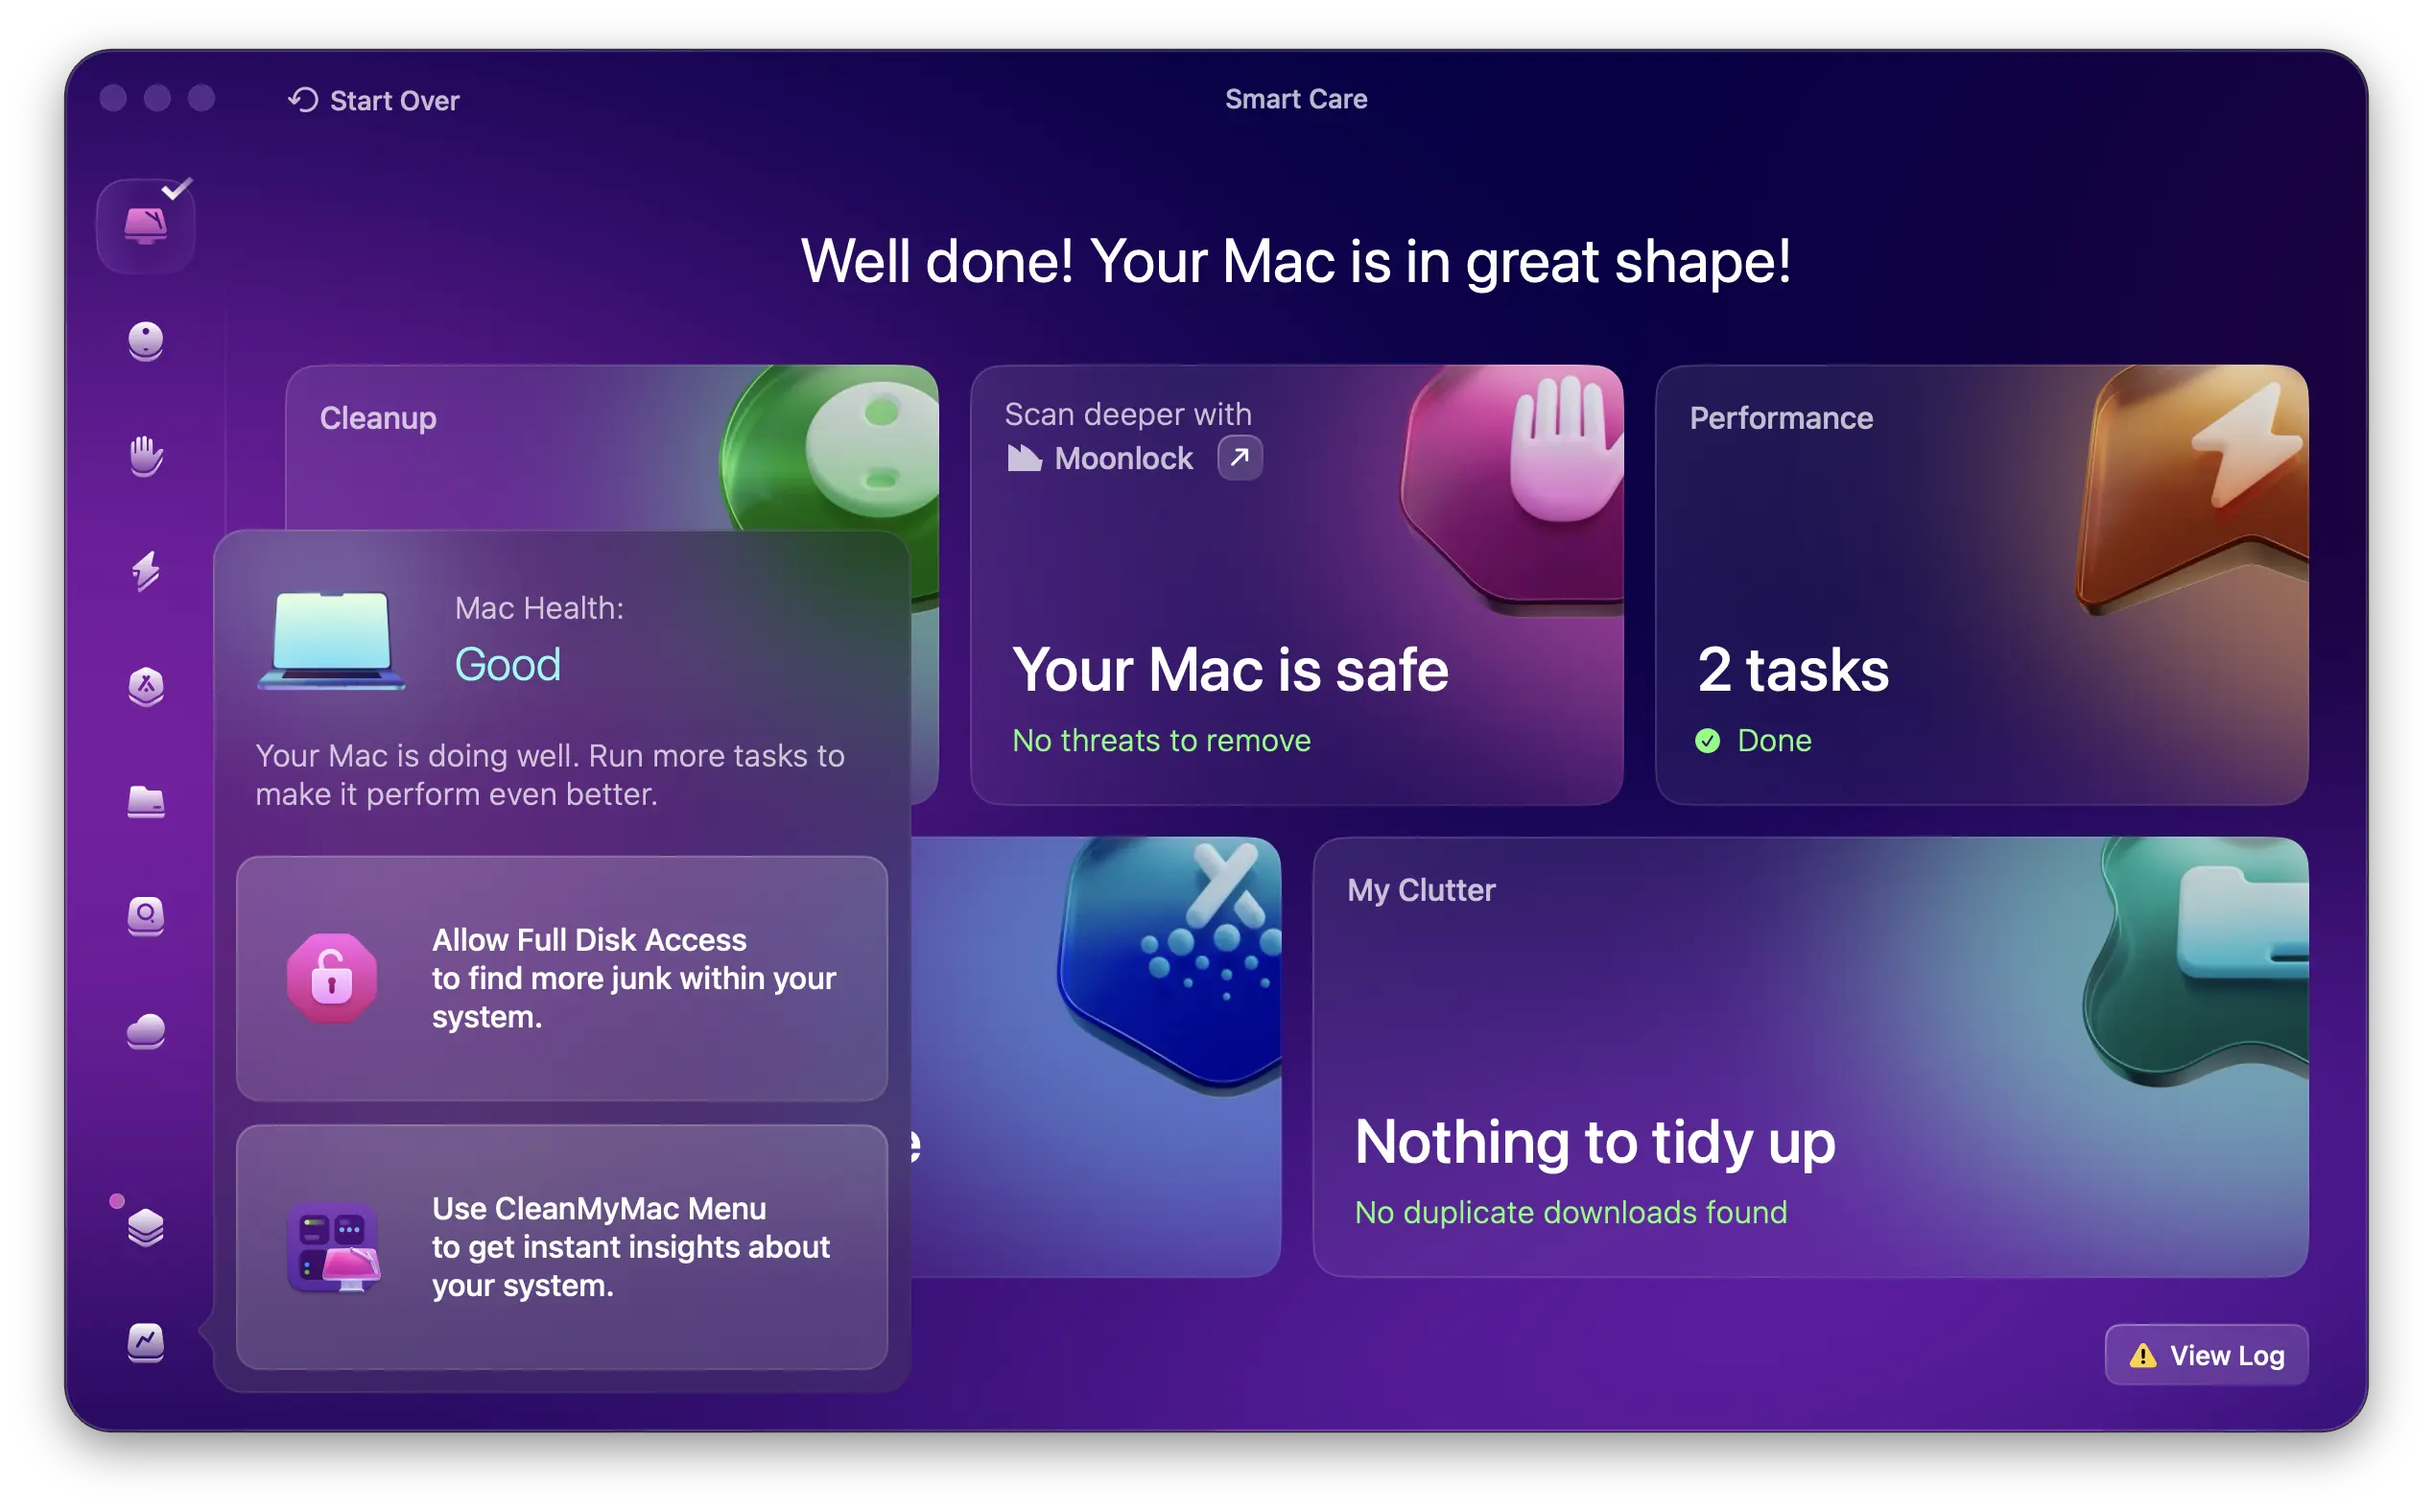
Task: Click the pink hand protection artwork
Action: pyautogui.click(x=1512, y=488)
